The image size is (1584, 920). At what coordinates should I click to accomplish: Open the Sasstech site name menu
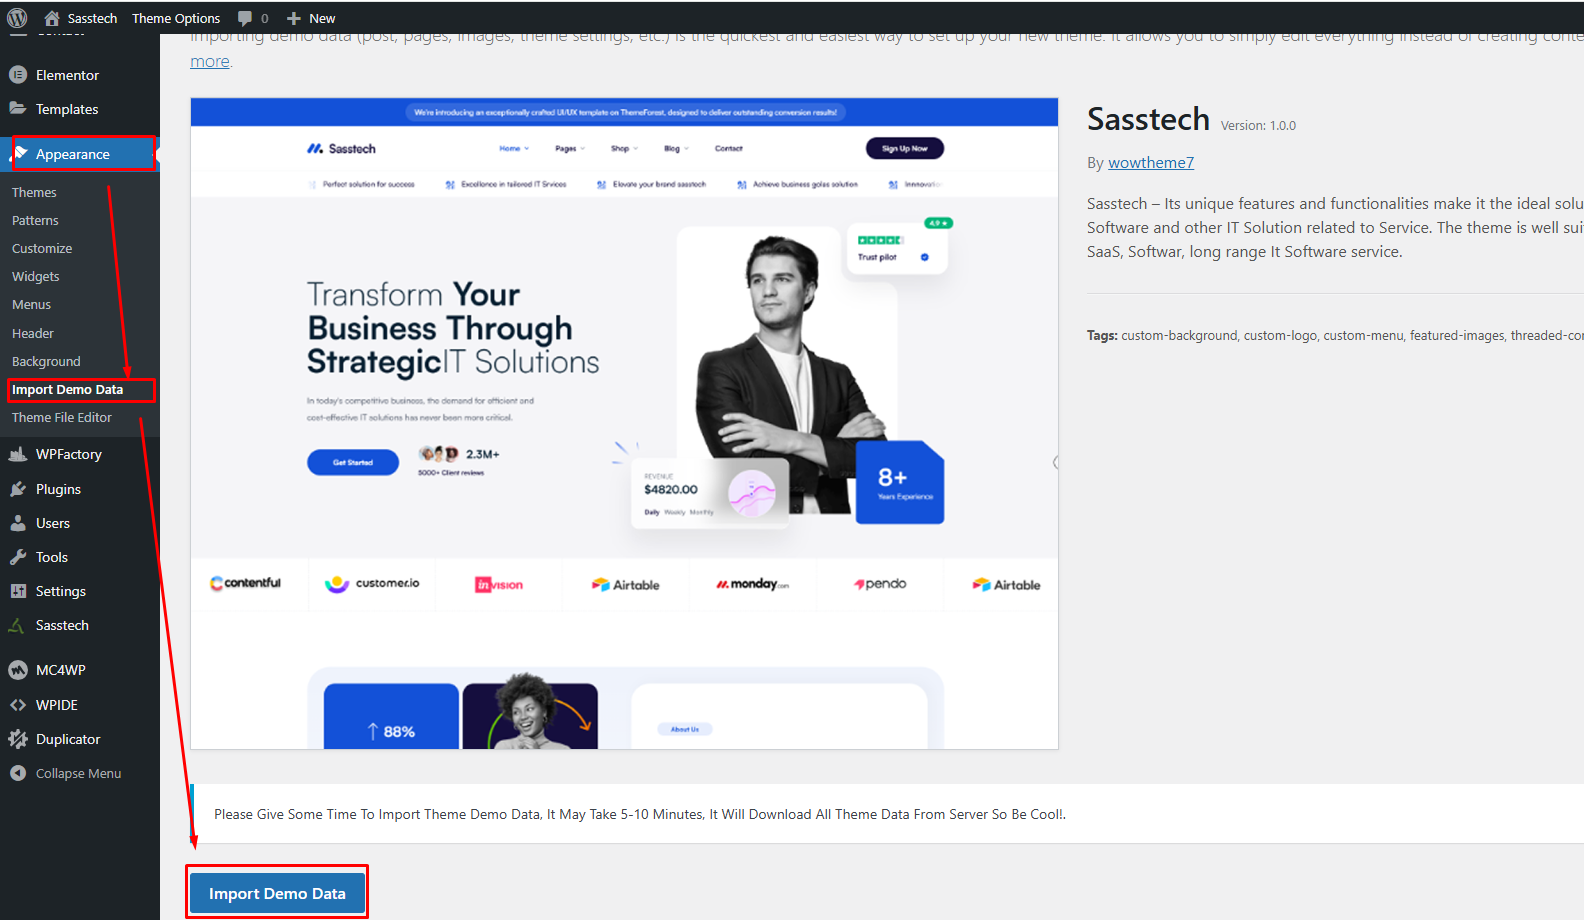coord(92,18)
